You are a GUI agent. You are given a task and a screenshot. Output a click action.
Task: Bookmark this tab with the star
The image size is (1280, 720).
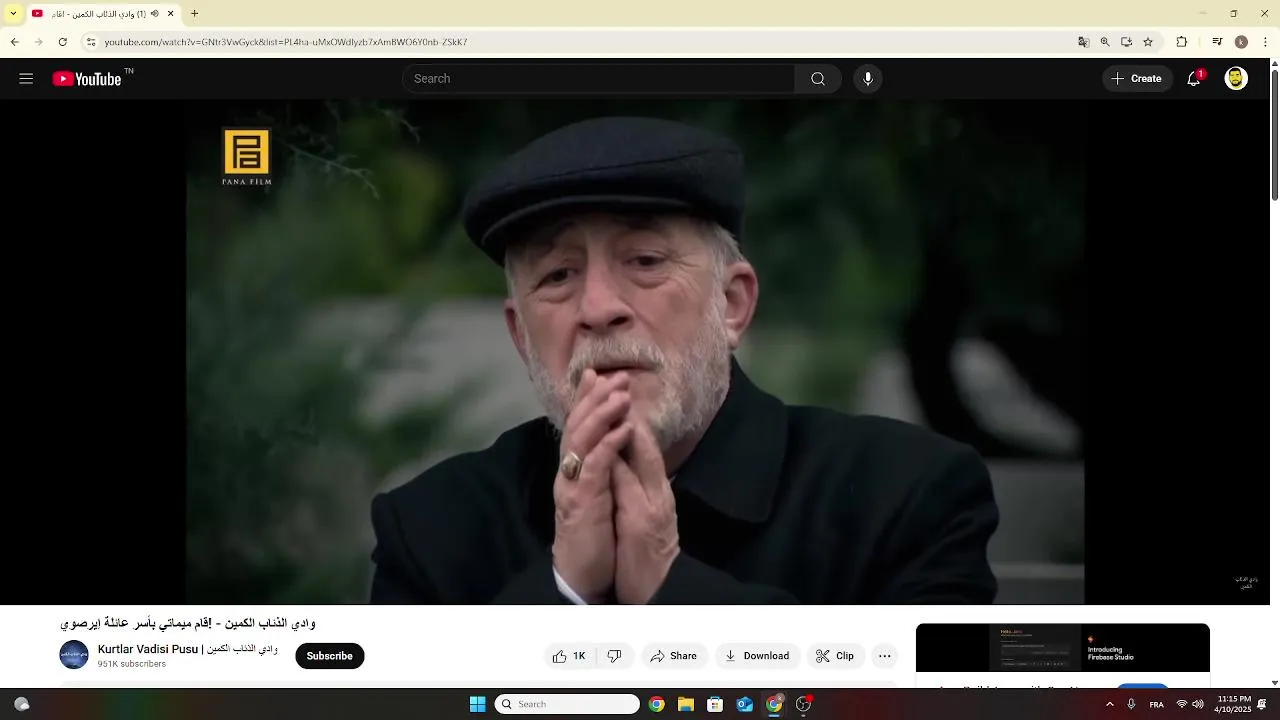click(1148, 42)
